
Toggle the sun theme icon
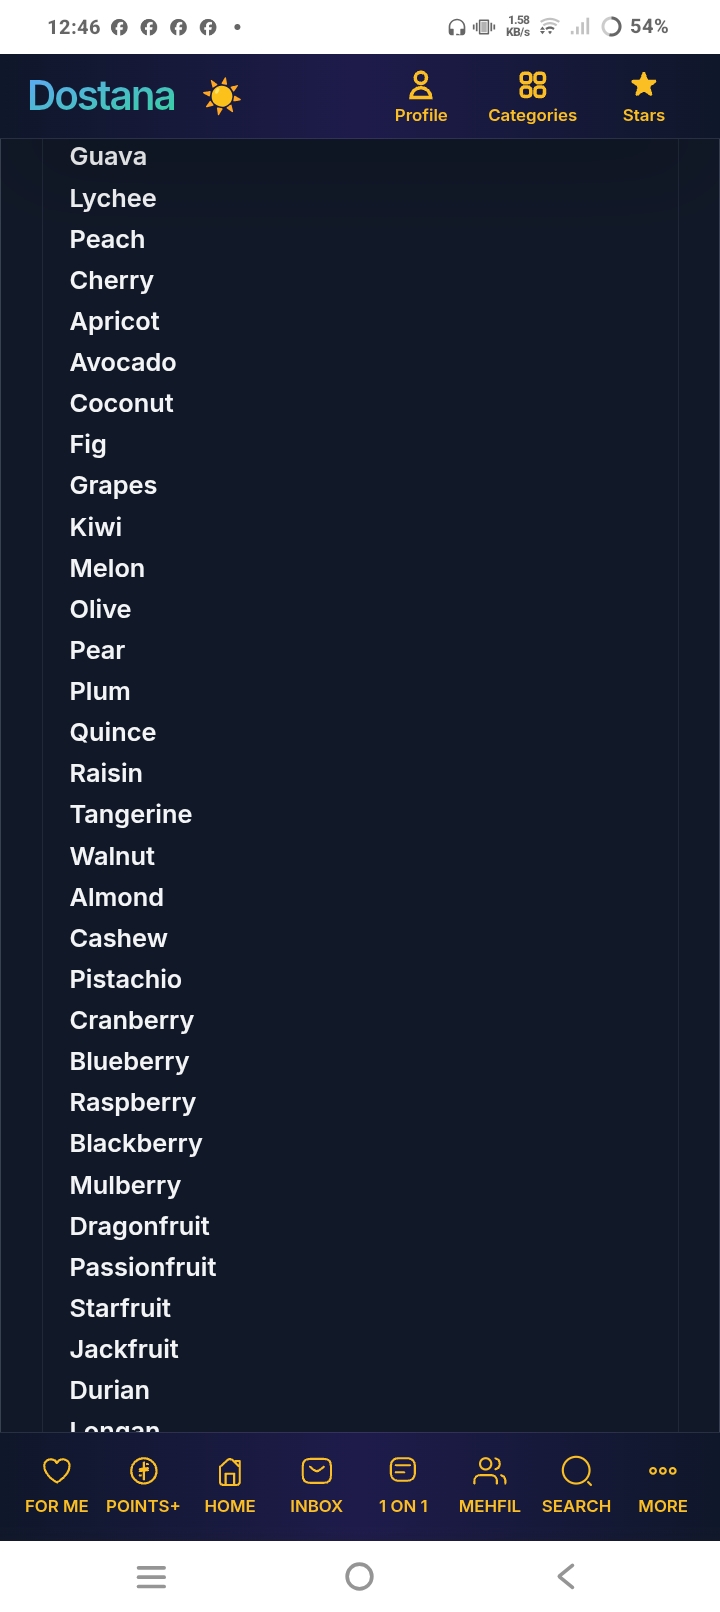pyautogui.click(x=221, y=96)
